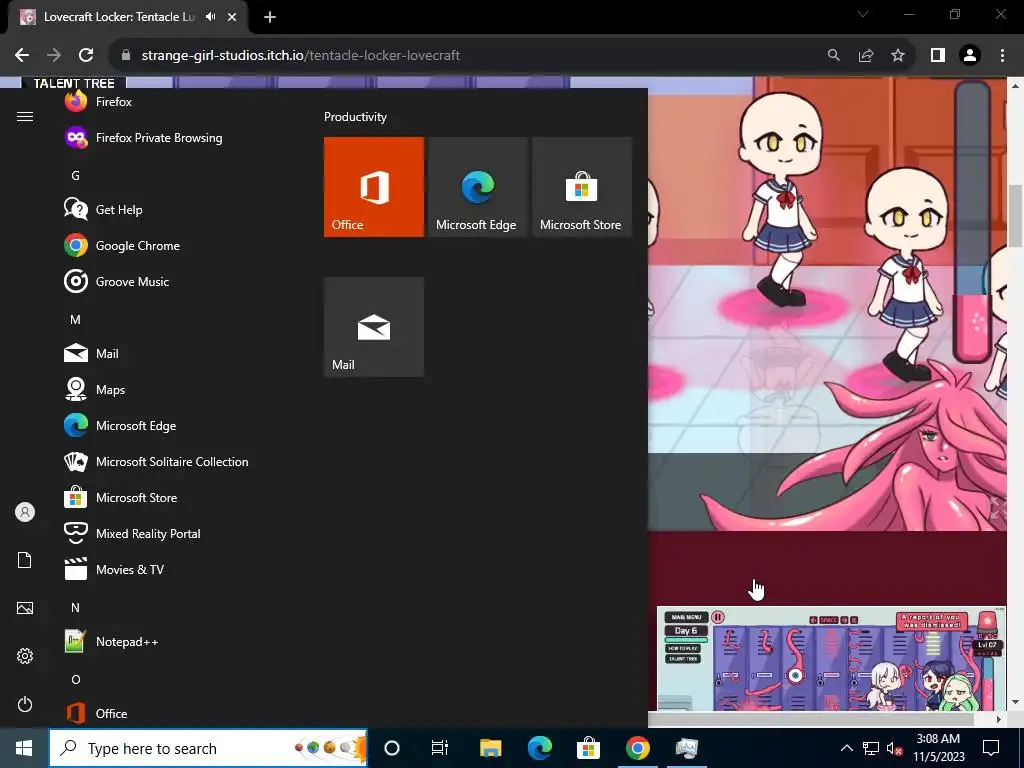Open Cortana circle on the taskbar
Viewport: 1024px width, 768px height.
392,748
